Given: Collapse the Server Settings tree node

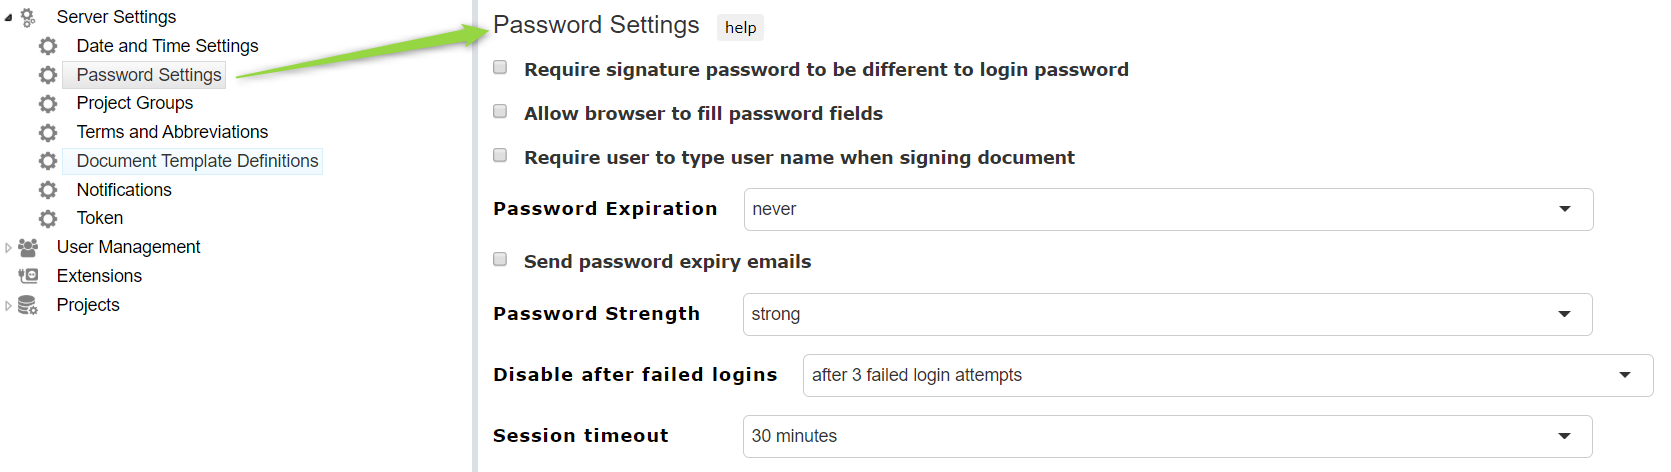Looking at the screenshot, I should pos(8,17).
